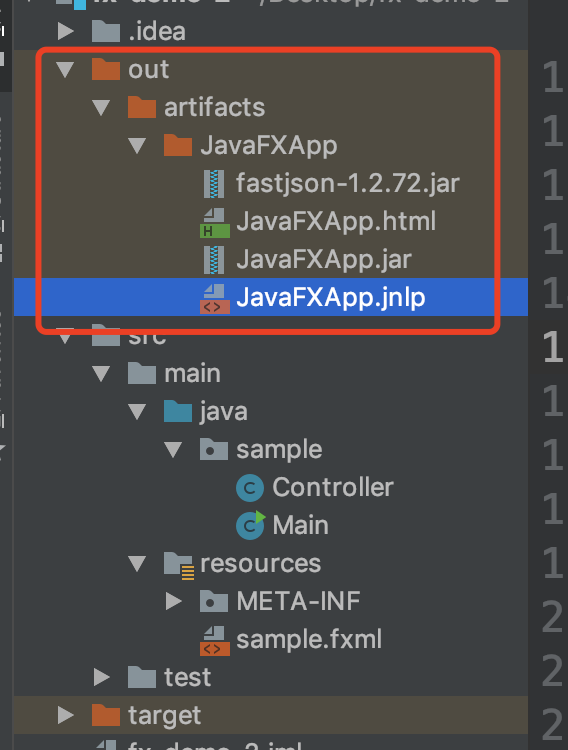Click the fastjson jar archive icon

click(214, 184)
